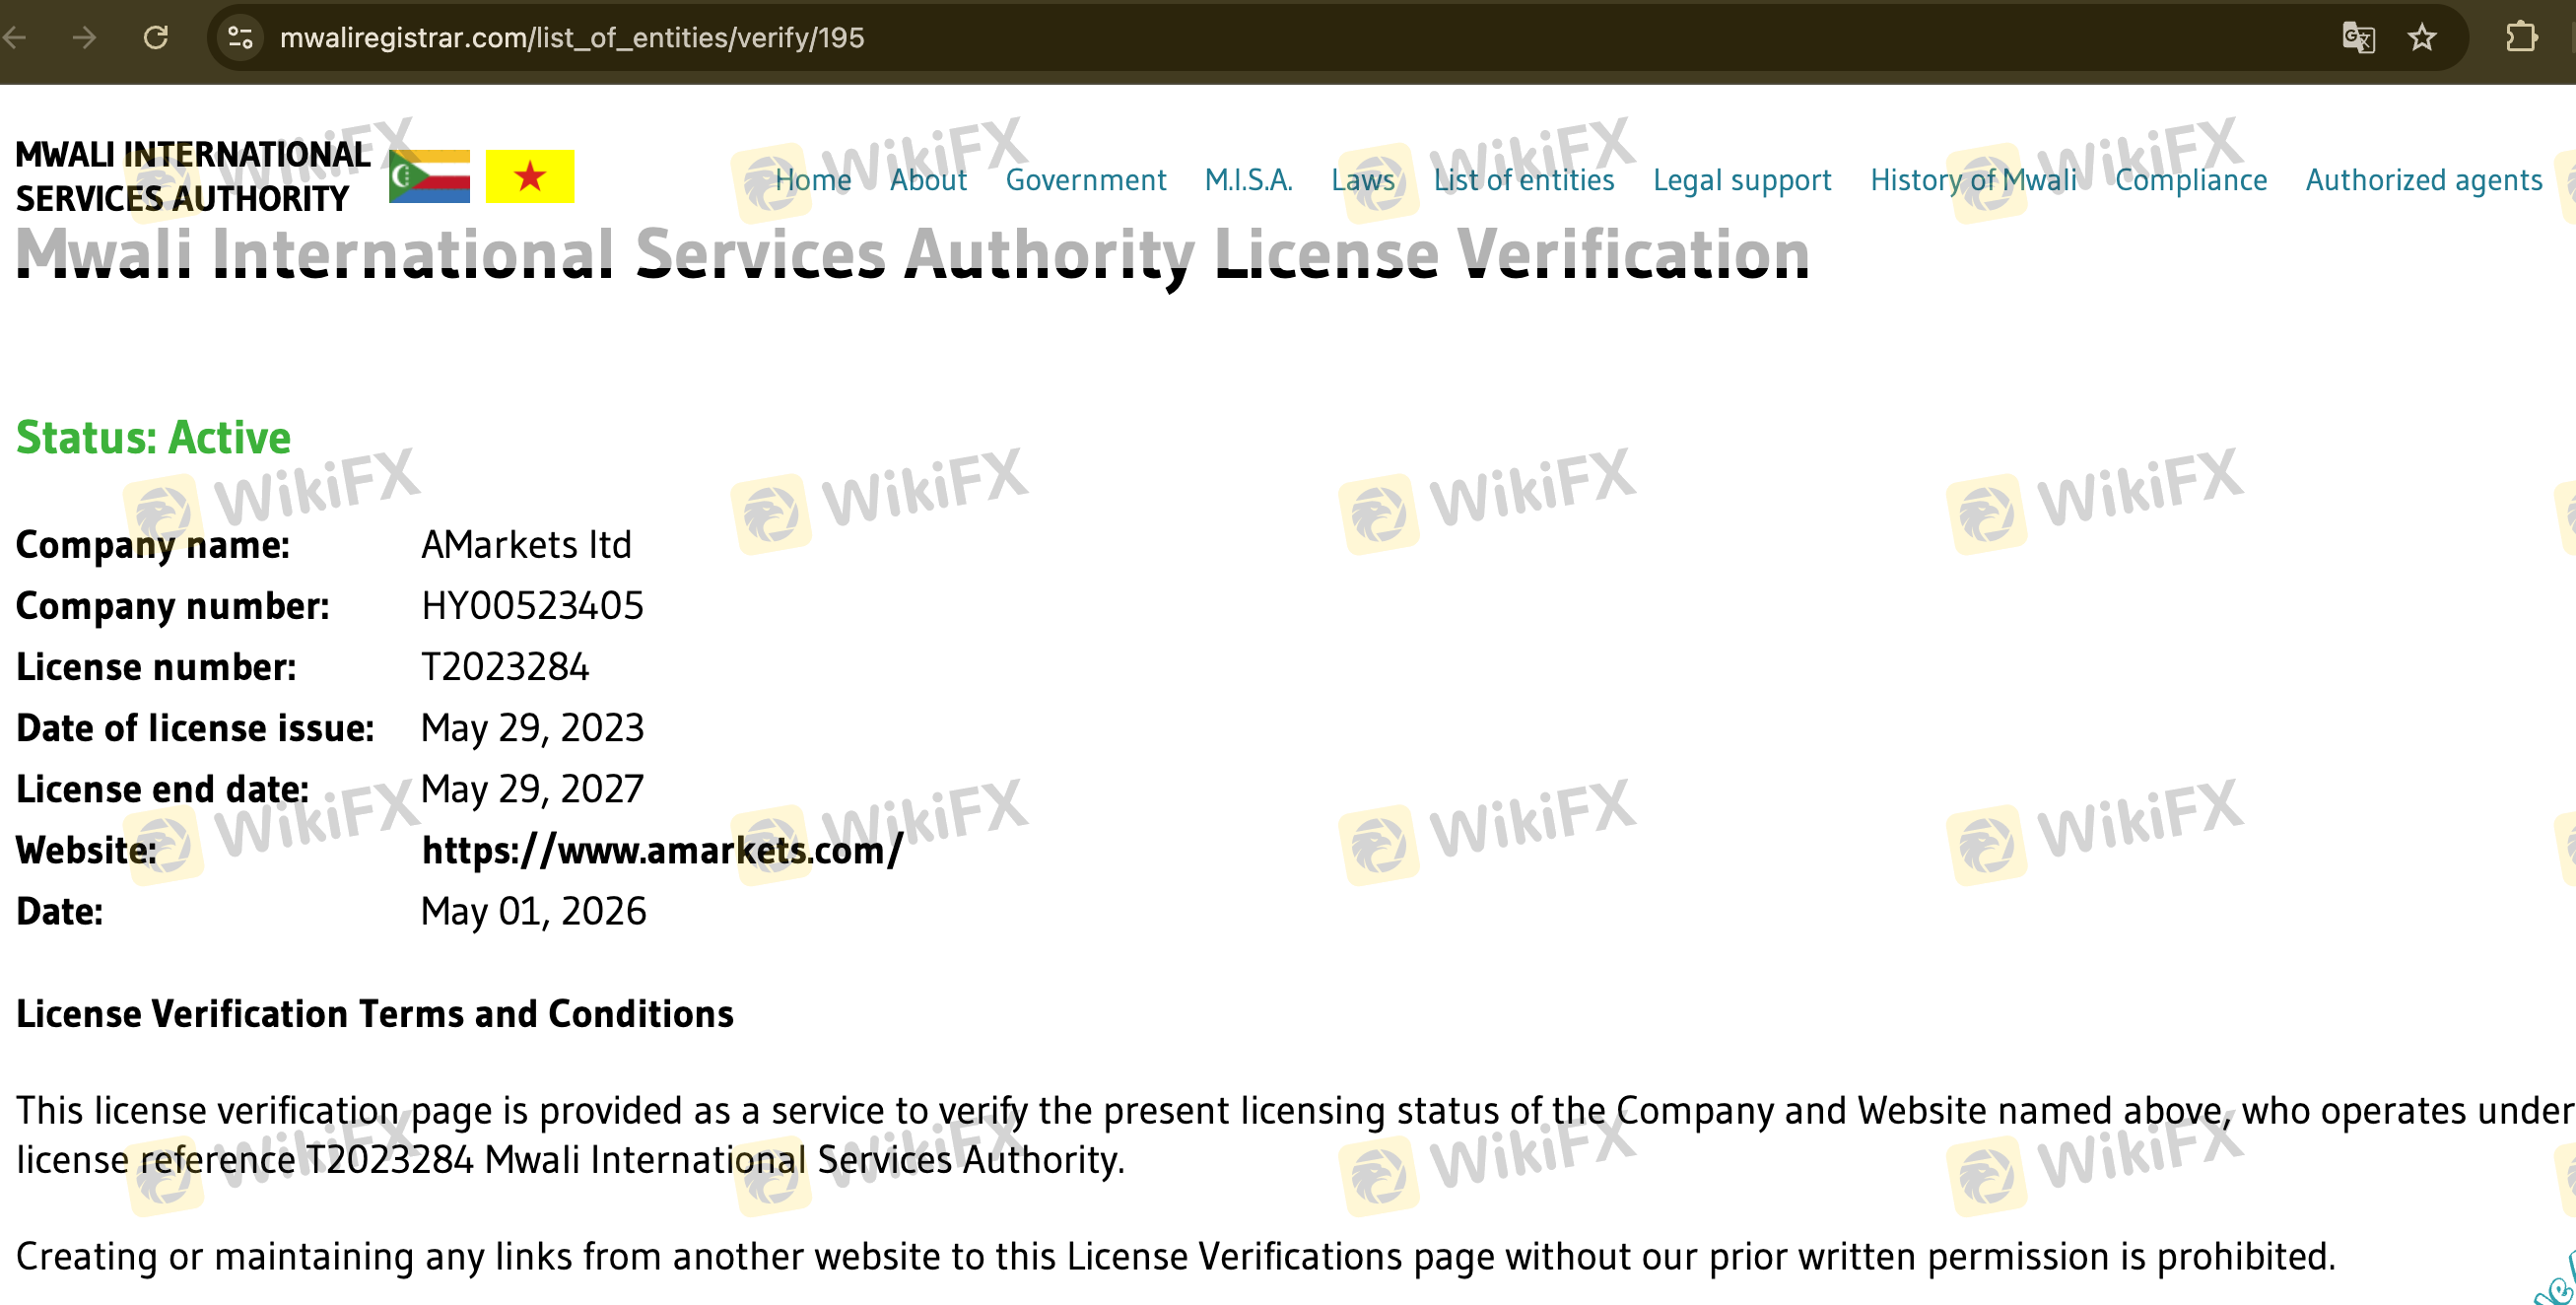The image size is (2576, 1305).
Task: Click paragraph starting 'Creating or maintaining any links'
Action: coord(1176,1257)
